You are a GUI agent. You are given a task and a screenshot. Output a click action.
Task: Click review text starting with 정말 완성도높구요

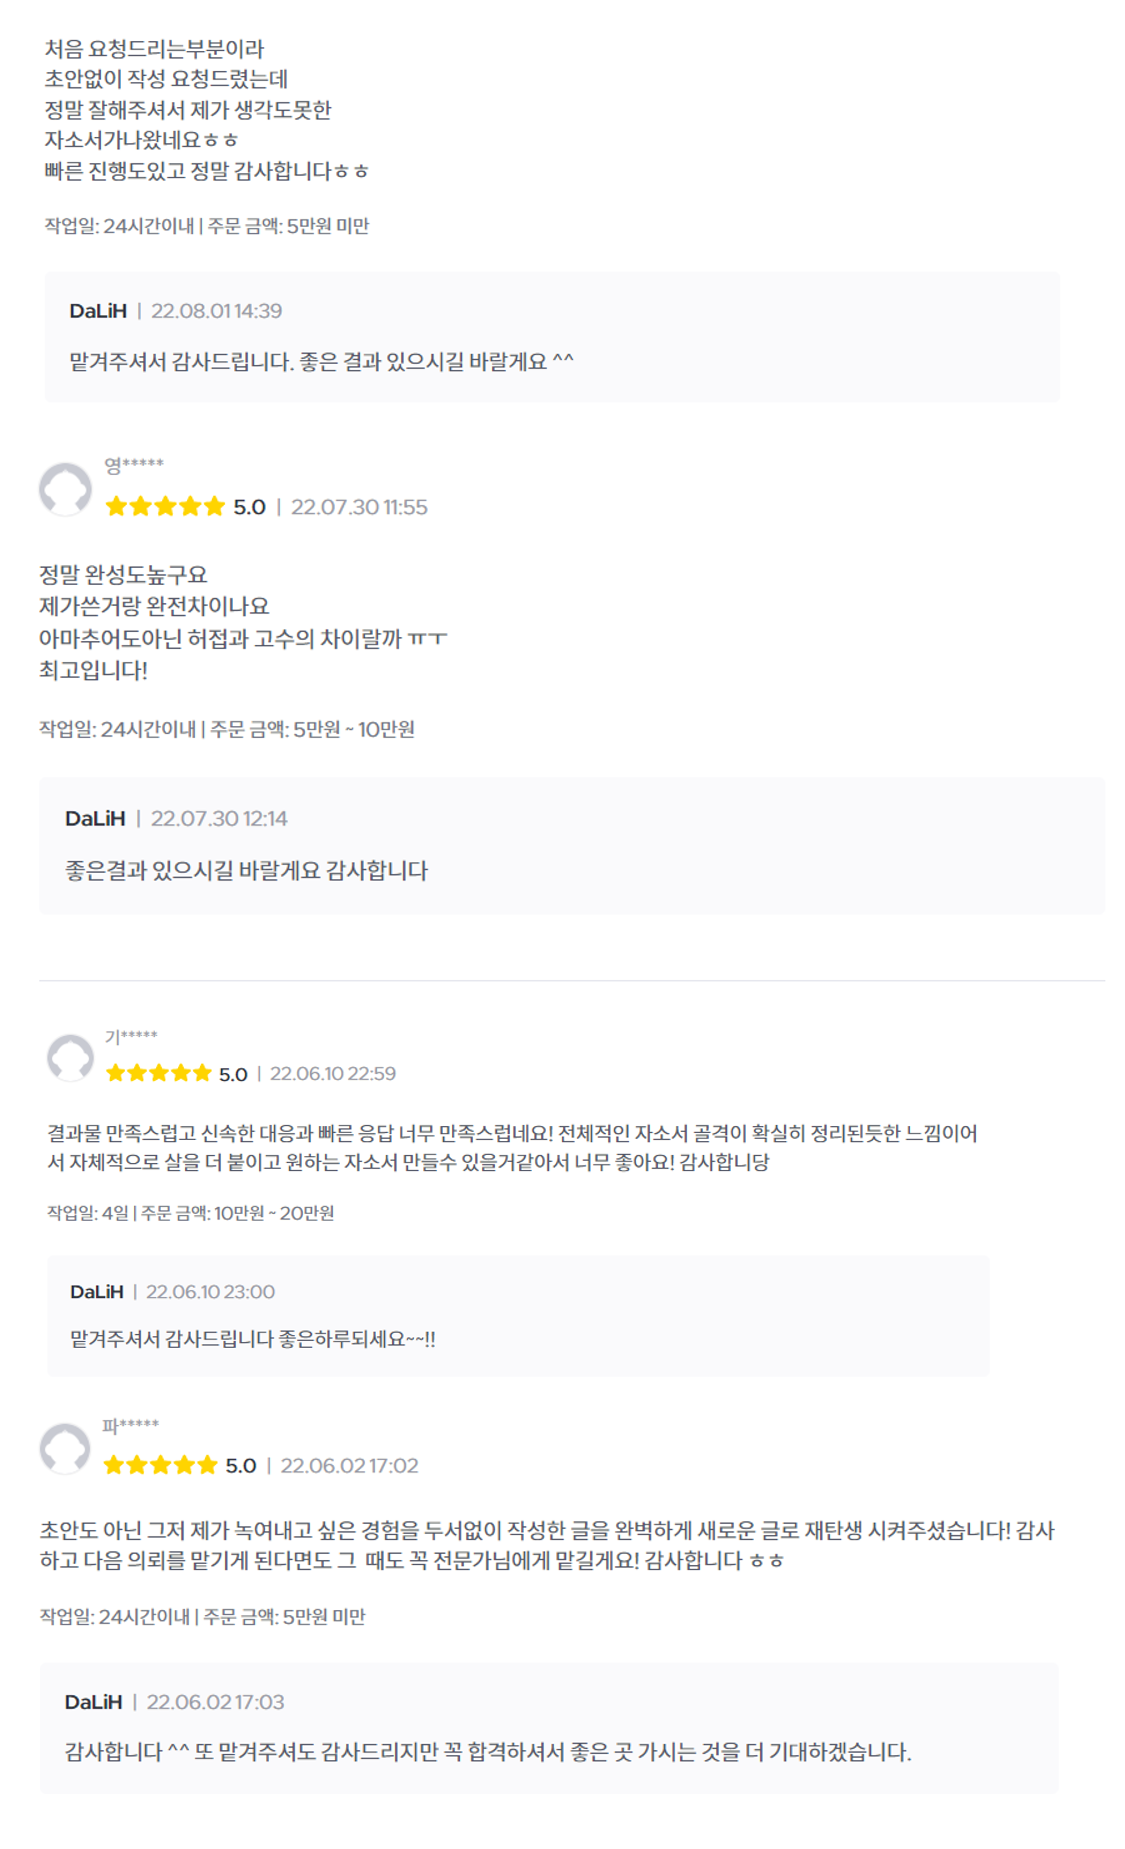[x=123, y=575]
